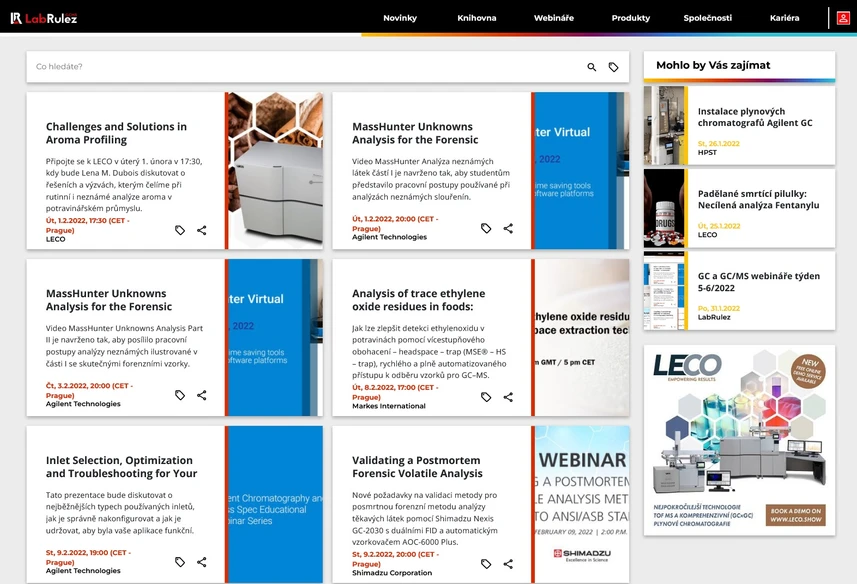The image size is (857, 584).
Task: Click the LECO instrument image on Aroma card
Action: pos(275,170)
